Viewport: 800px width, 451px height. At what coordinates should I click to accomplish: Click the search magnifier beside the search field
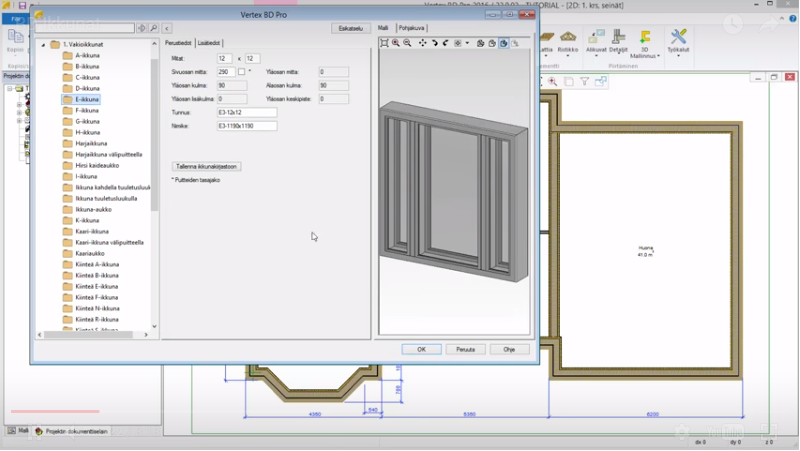coord(154,28)
